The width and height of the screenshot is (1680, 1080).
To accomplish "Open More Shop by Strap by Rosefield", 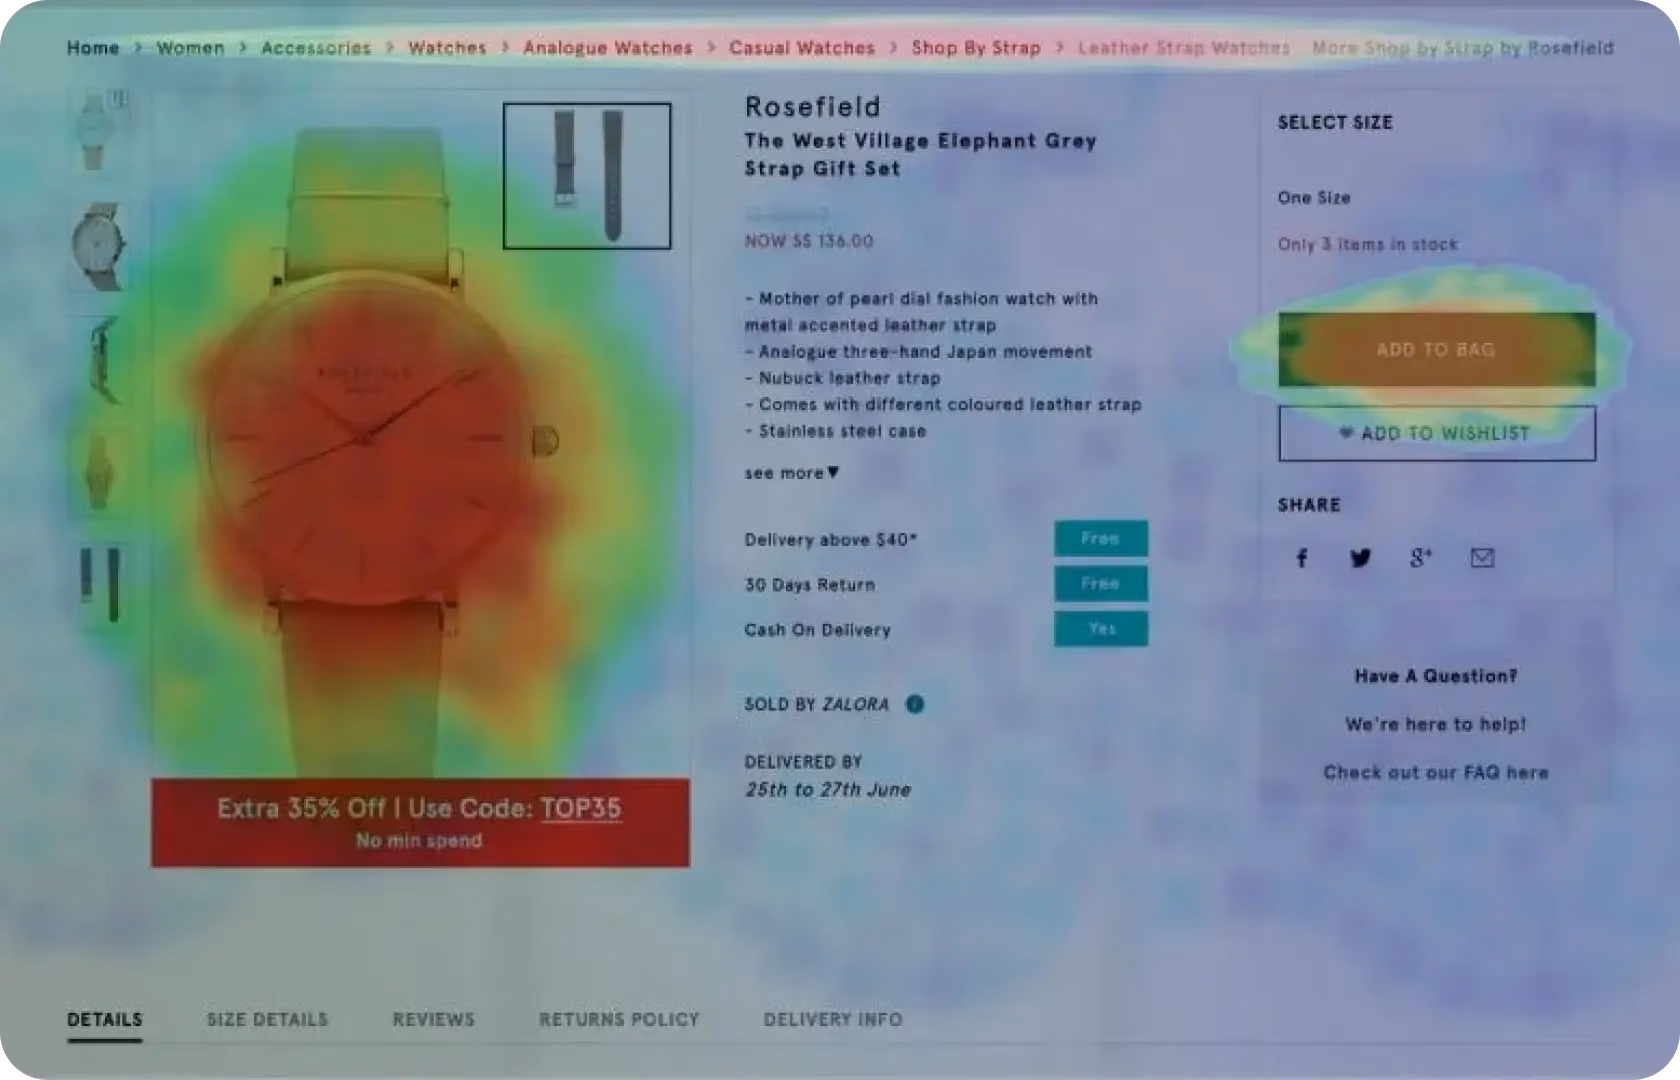I will coord(1463,48).
